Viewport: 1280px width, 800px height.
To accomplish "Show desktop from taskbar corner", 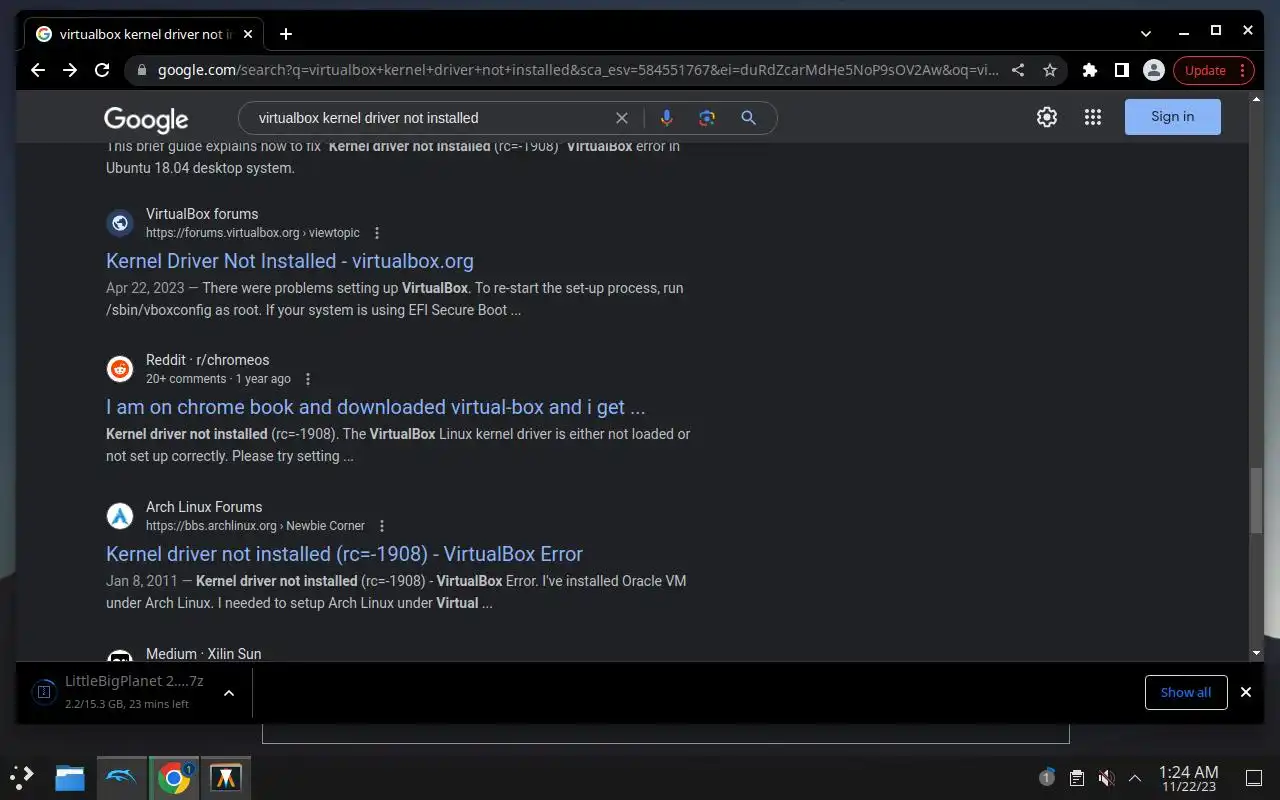I will [1254, 777].
